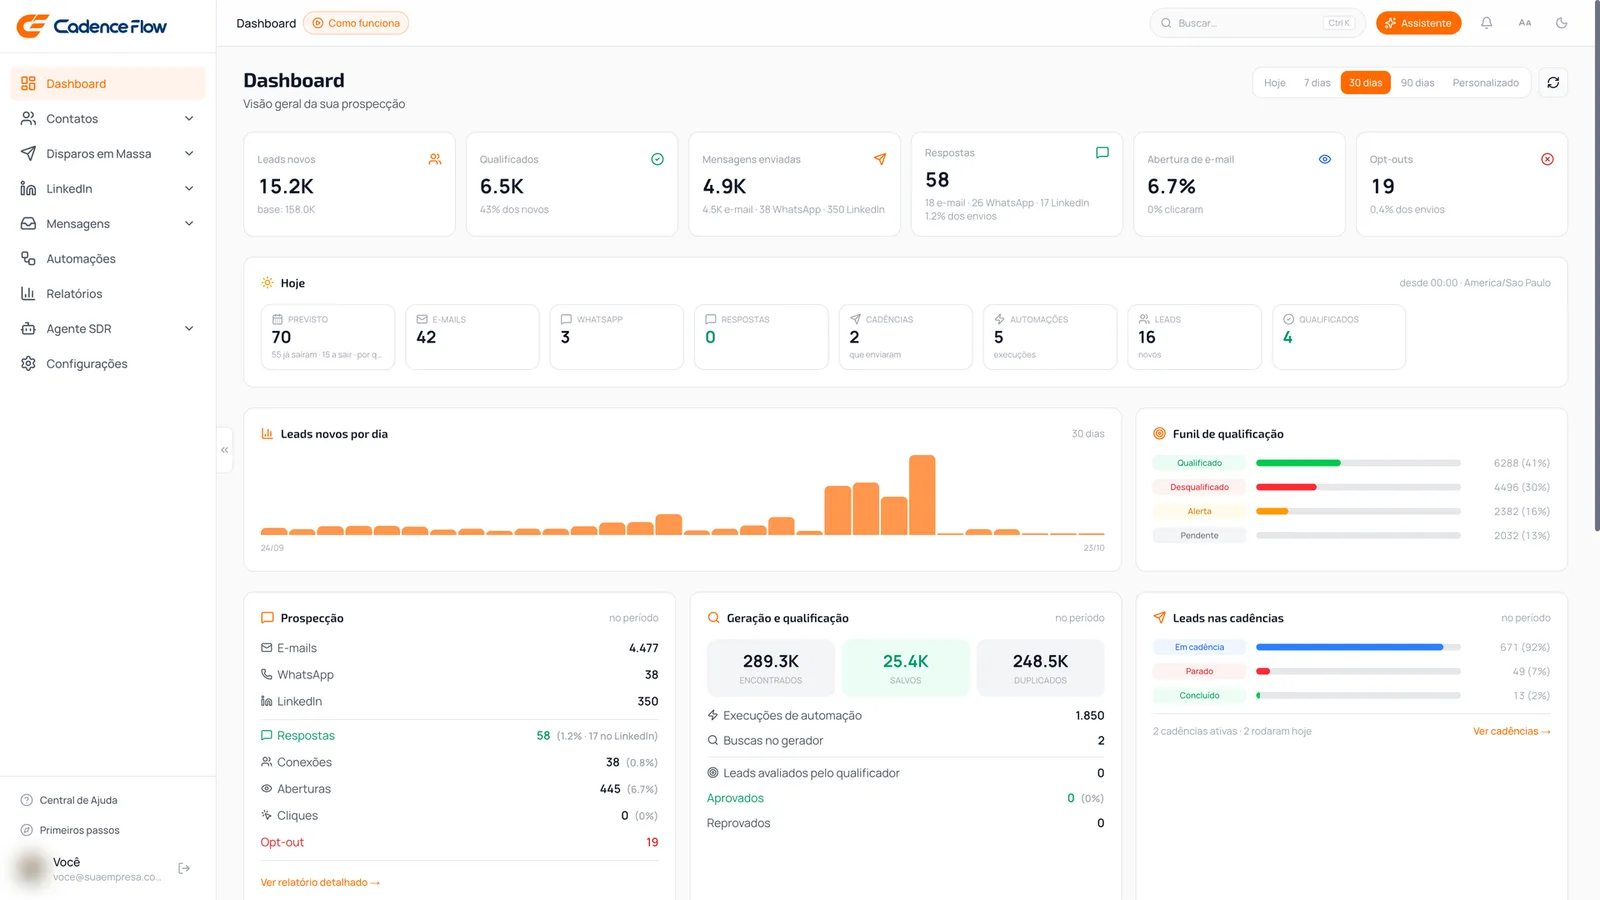Switch to 90 dias period
The image size is (1600, 900).
coord(1417,83)
